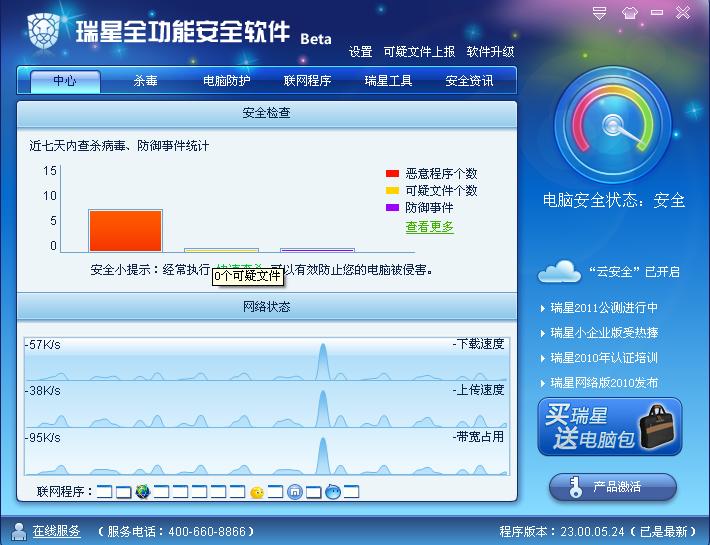This screenshot has height=545, width=710.
Task: Switch to the 杀毒 tab
Action: pyautogui.click(x=145, y=81)
